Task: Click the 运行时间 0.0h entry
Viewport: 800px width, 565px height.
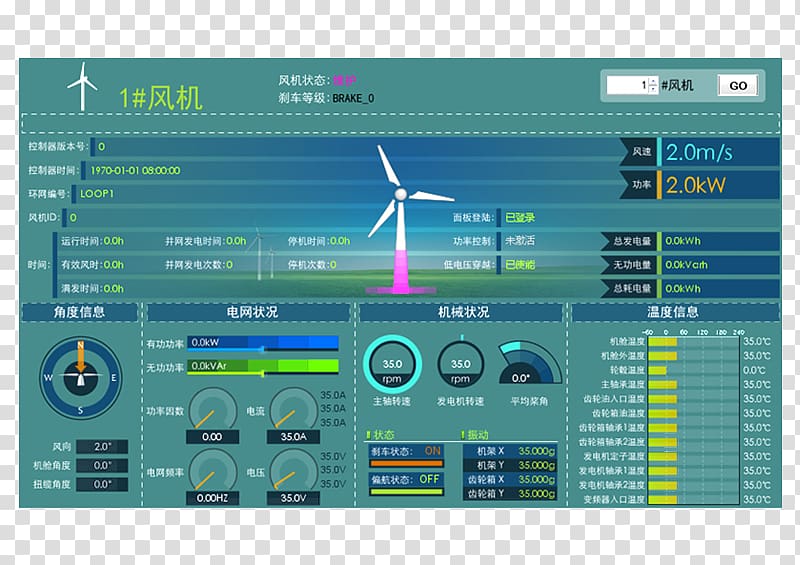Action: (x=92, y=241)
